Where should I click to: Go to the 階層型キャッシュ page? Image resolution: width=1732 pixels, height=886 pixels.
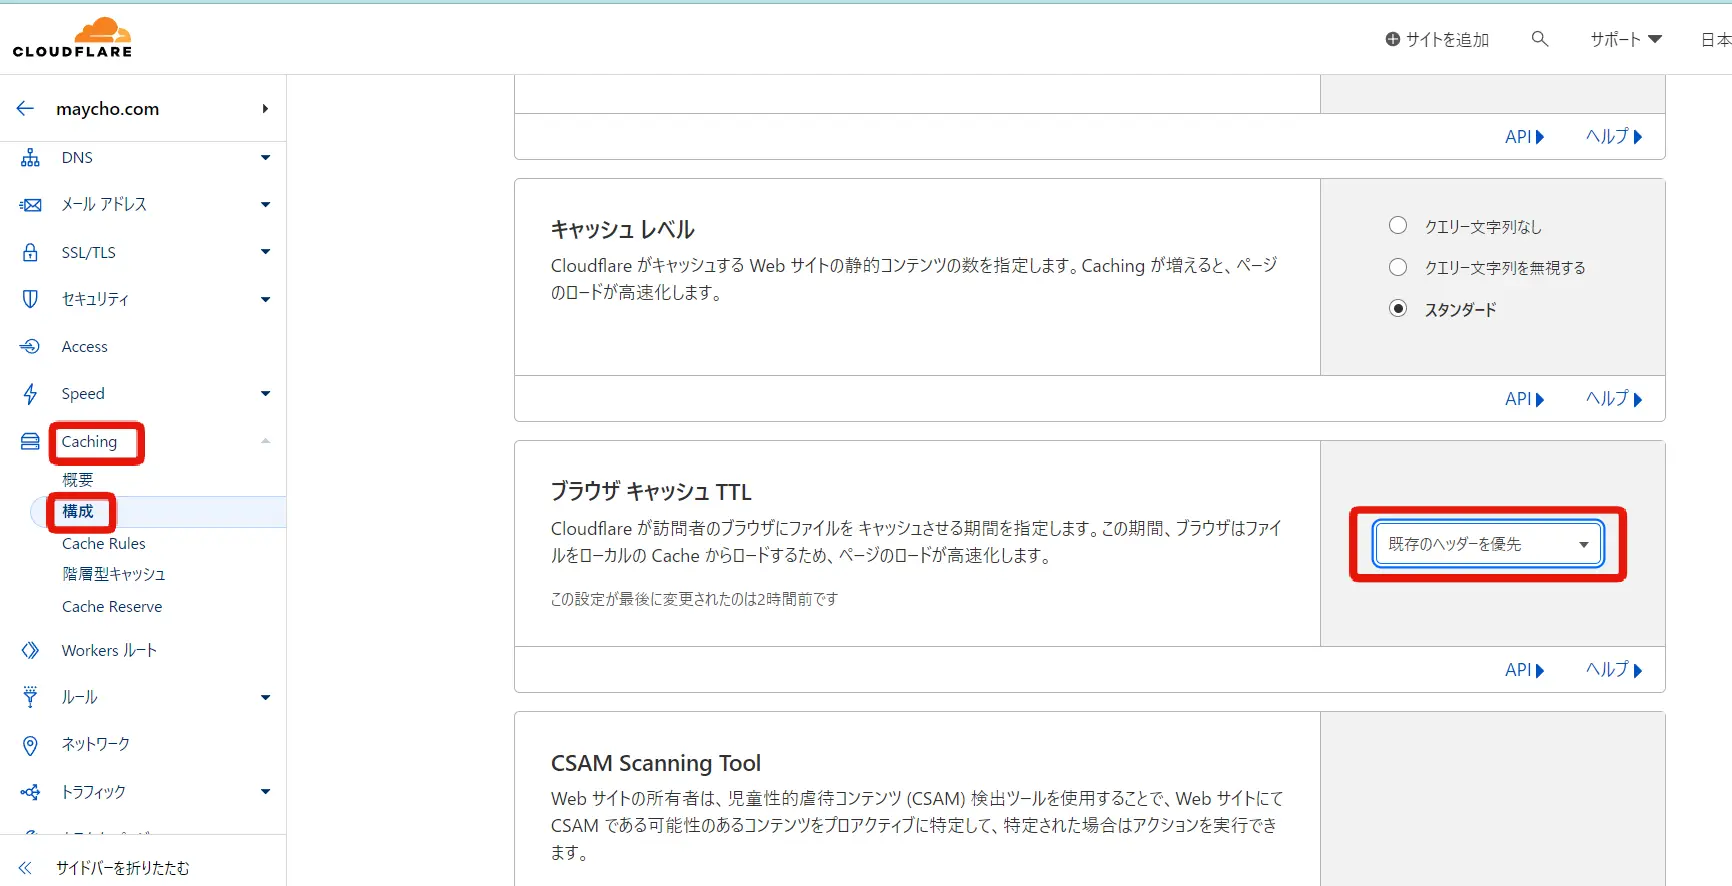click(x=113, y=574)
